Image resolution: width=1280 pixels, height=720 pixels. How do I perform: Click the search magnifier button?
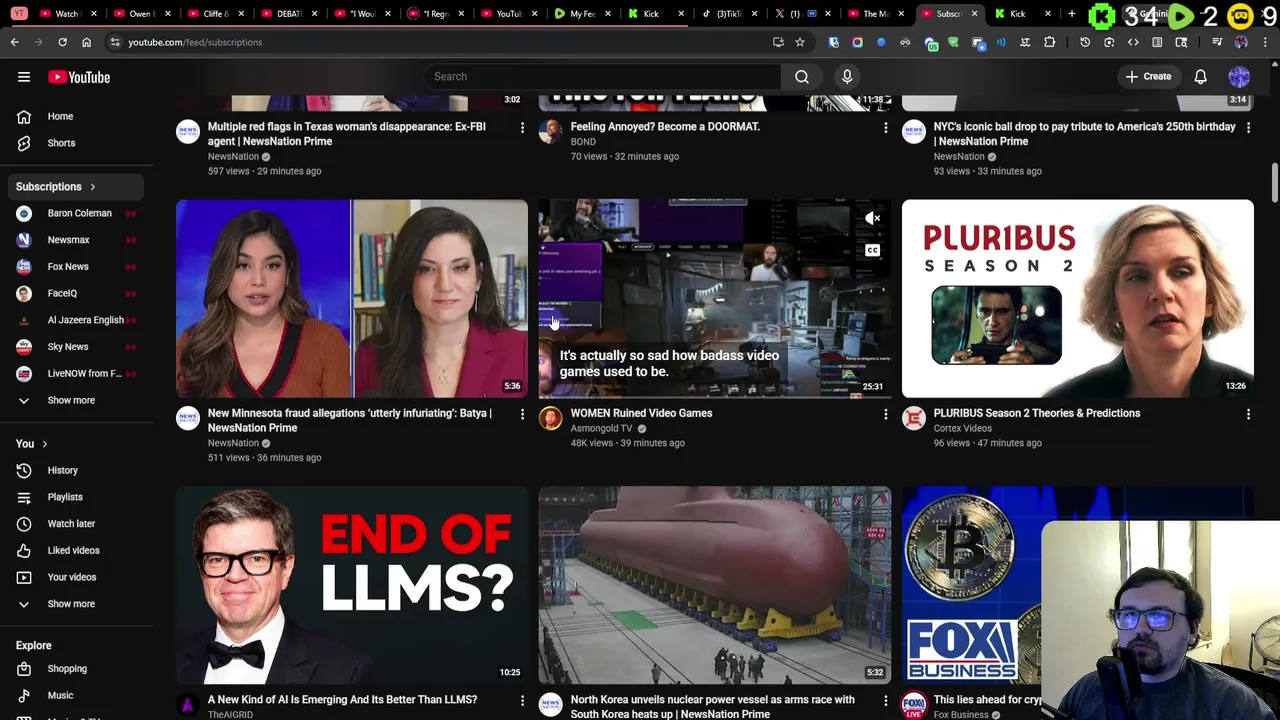point(801,77)
